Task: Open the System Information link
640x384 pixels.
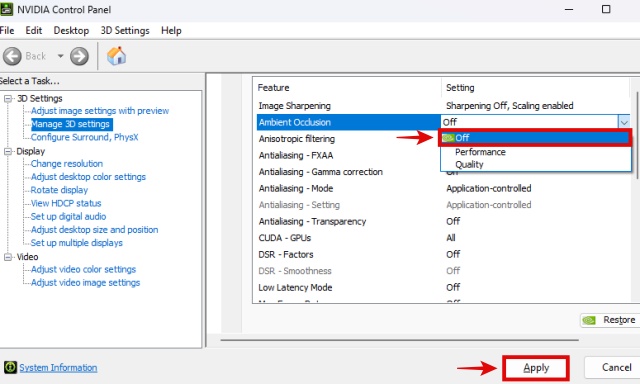Action: (x=58, y=368)
